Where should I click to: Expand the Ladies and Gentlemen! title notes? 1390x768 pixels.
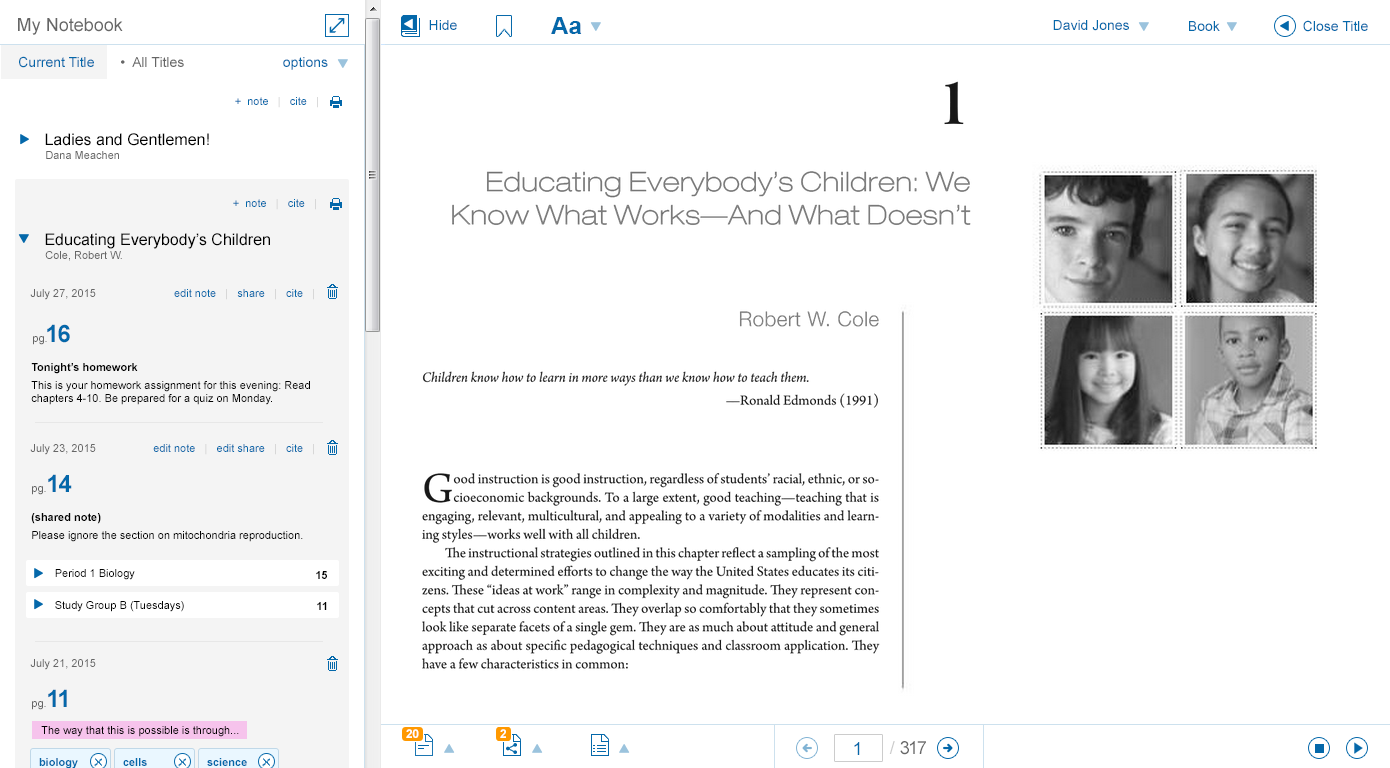click(x=25, y=139)
